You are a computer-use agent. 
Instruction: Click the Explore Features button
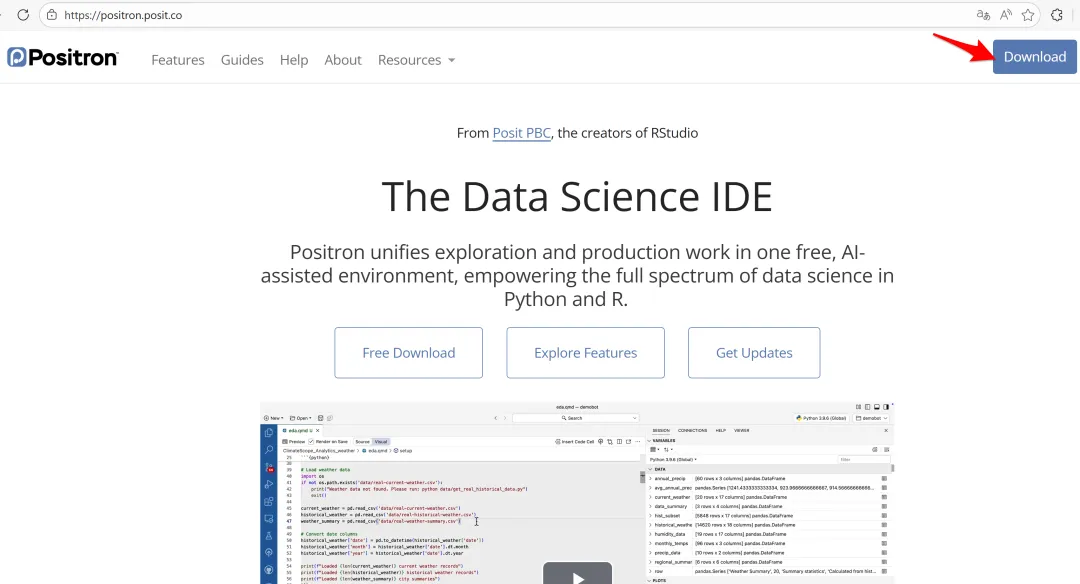point(585,353)
